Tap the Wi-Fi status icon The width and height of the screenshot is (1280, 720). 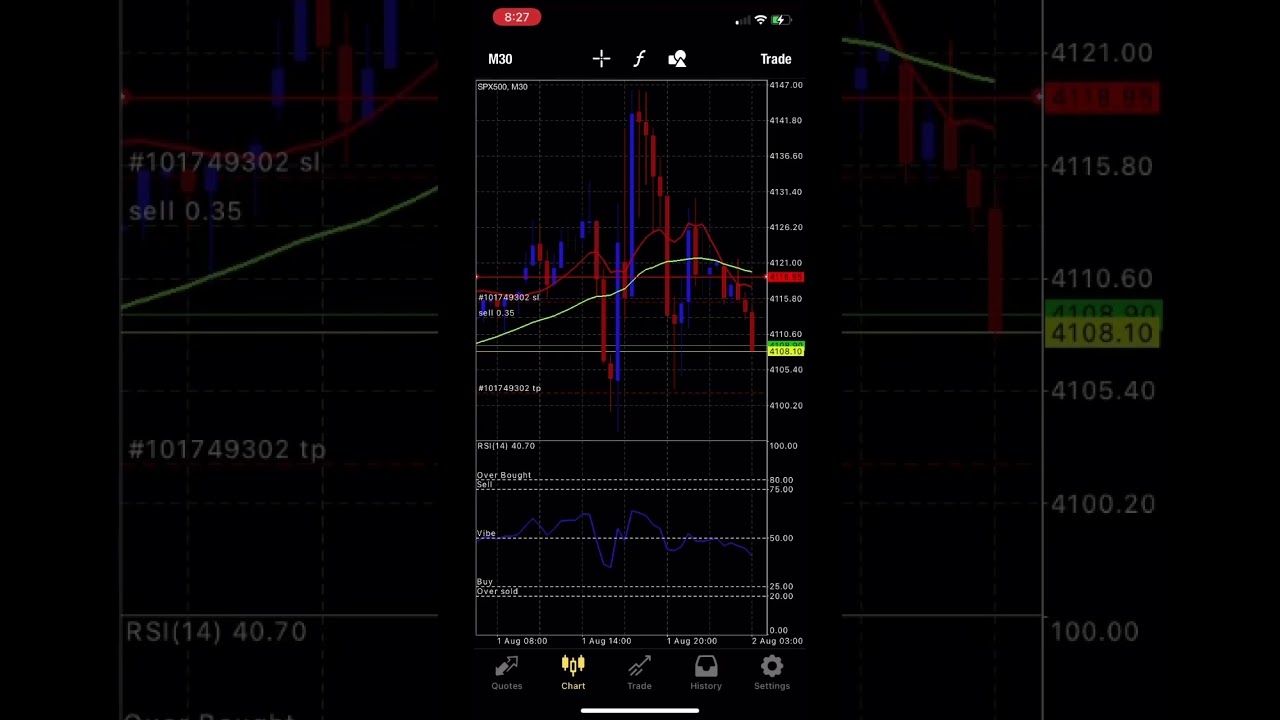coord(760,19)
